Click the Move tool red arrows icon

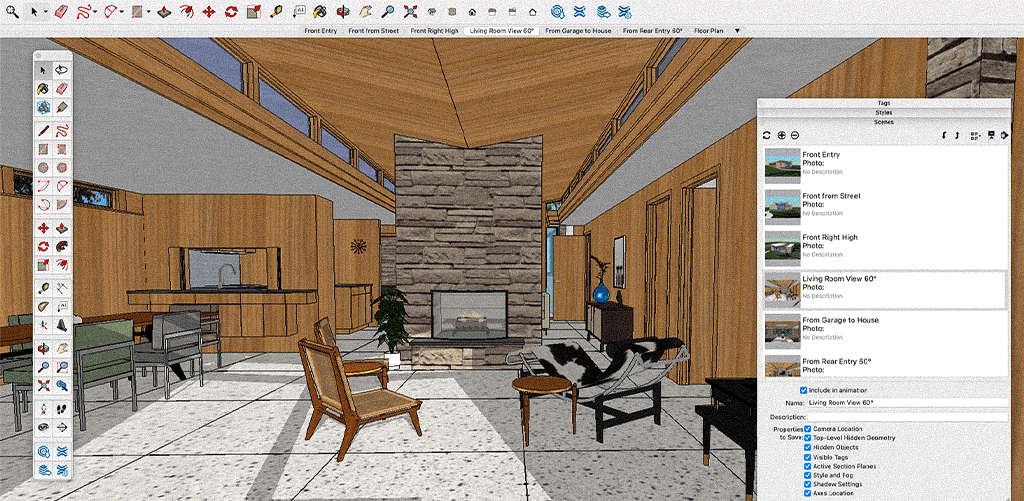[209, 12]
